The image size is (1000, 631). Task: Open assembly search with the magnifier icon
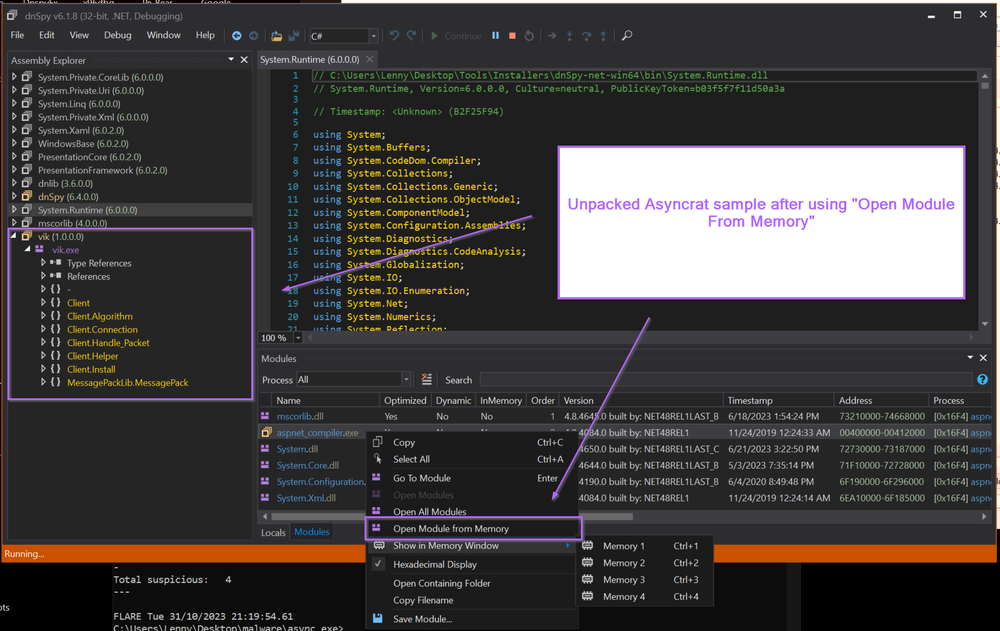click(x=627, y=35)
